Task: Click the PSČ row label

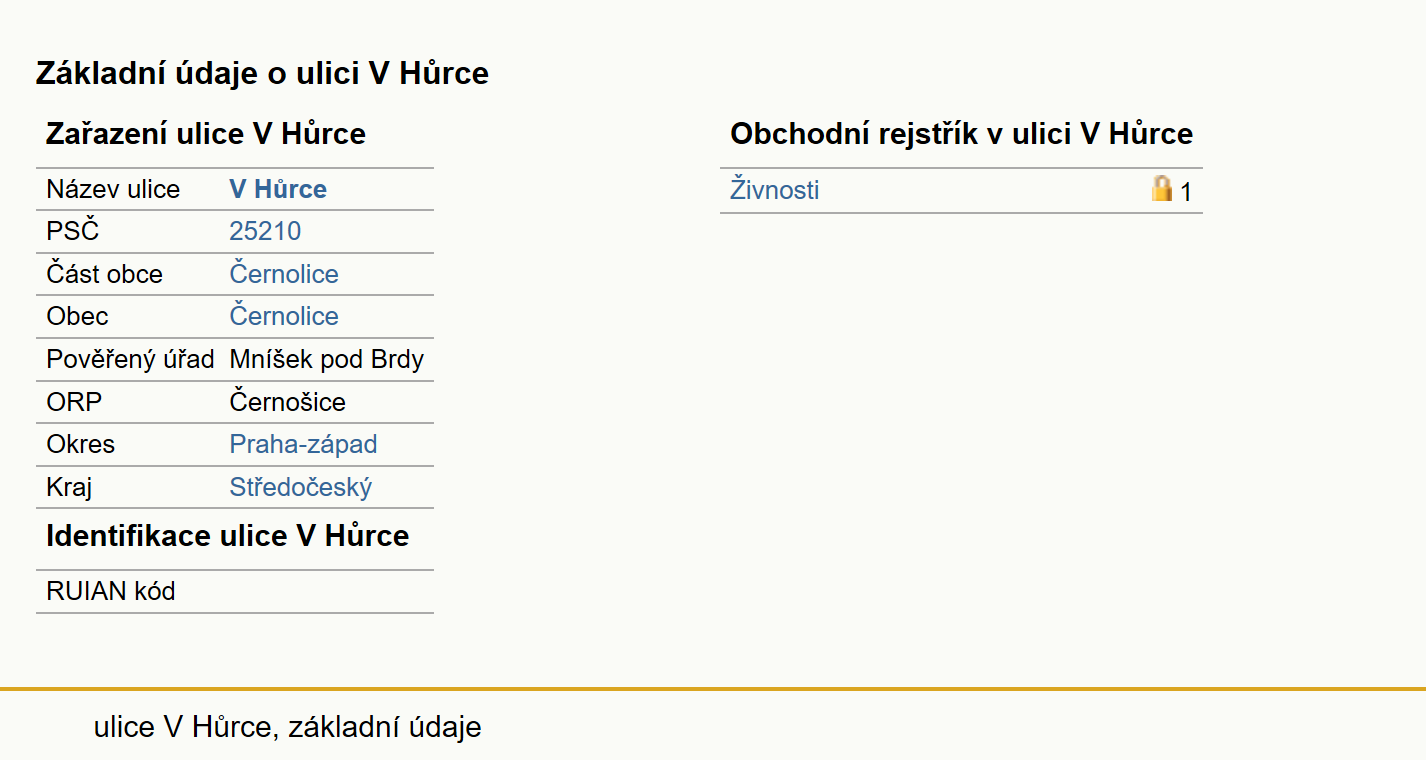Action: [73, 232]
